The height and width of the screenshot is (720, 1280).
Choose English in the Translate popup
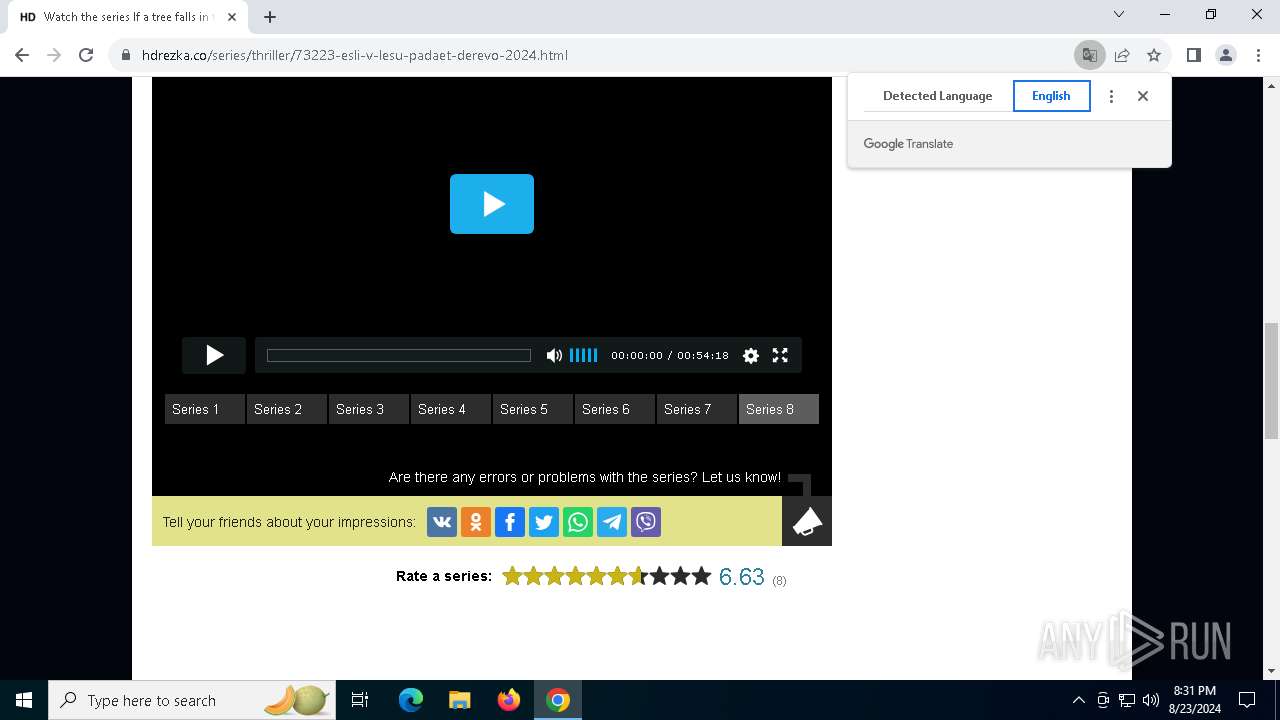(x=1051, y=96)
